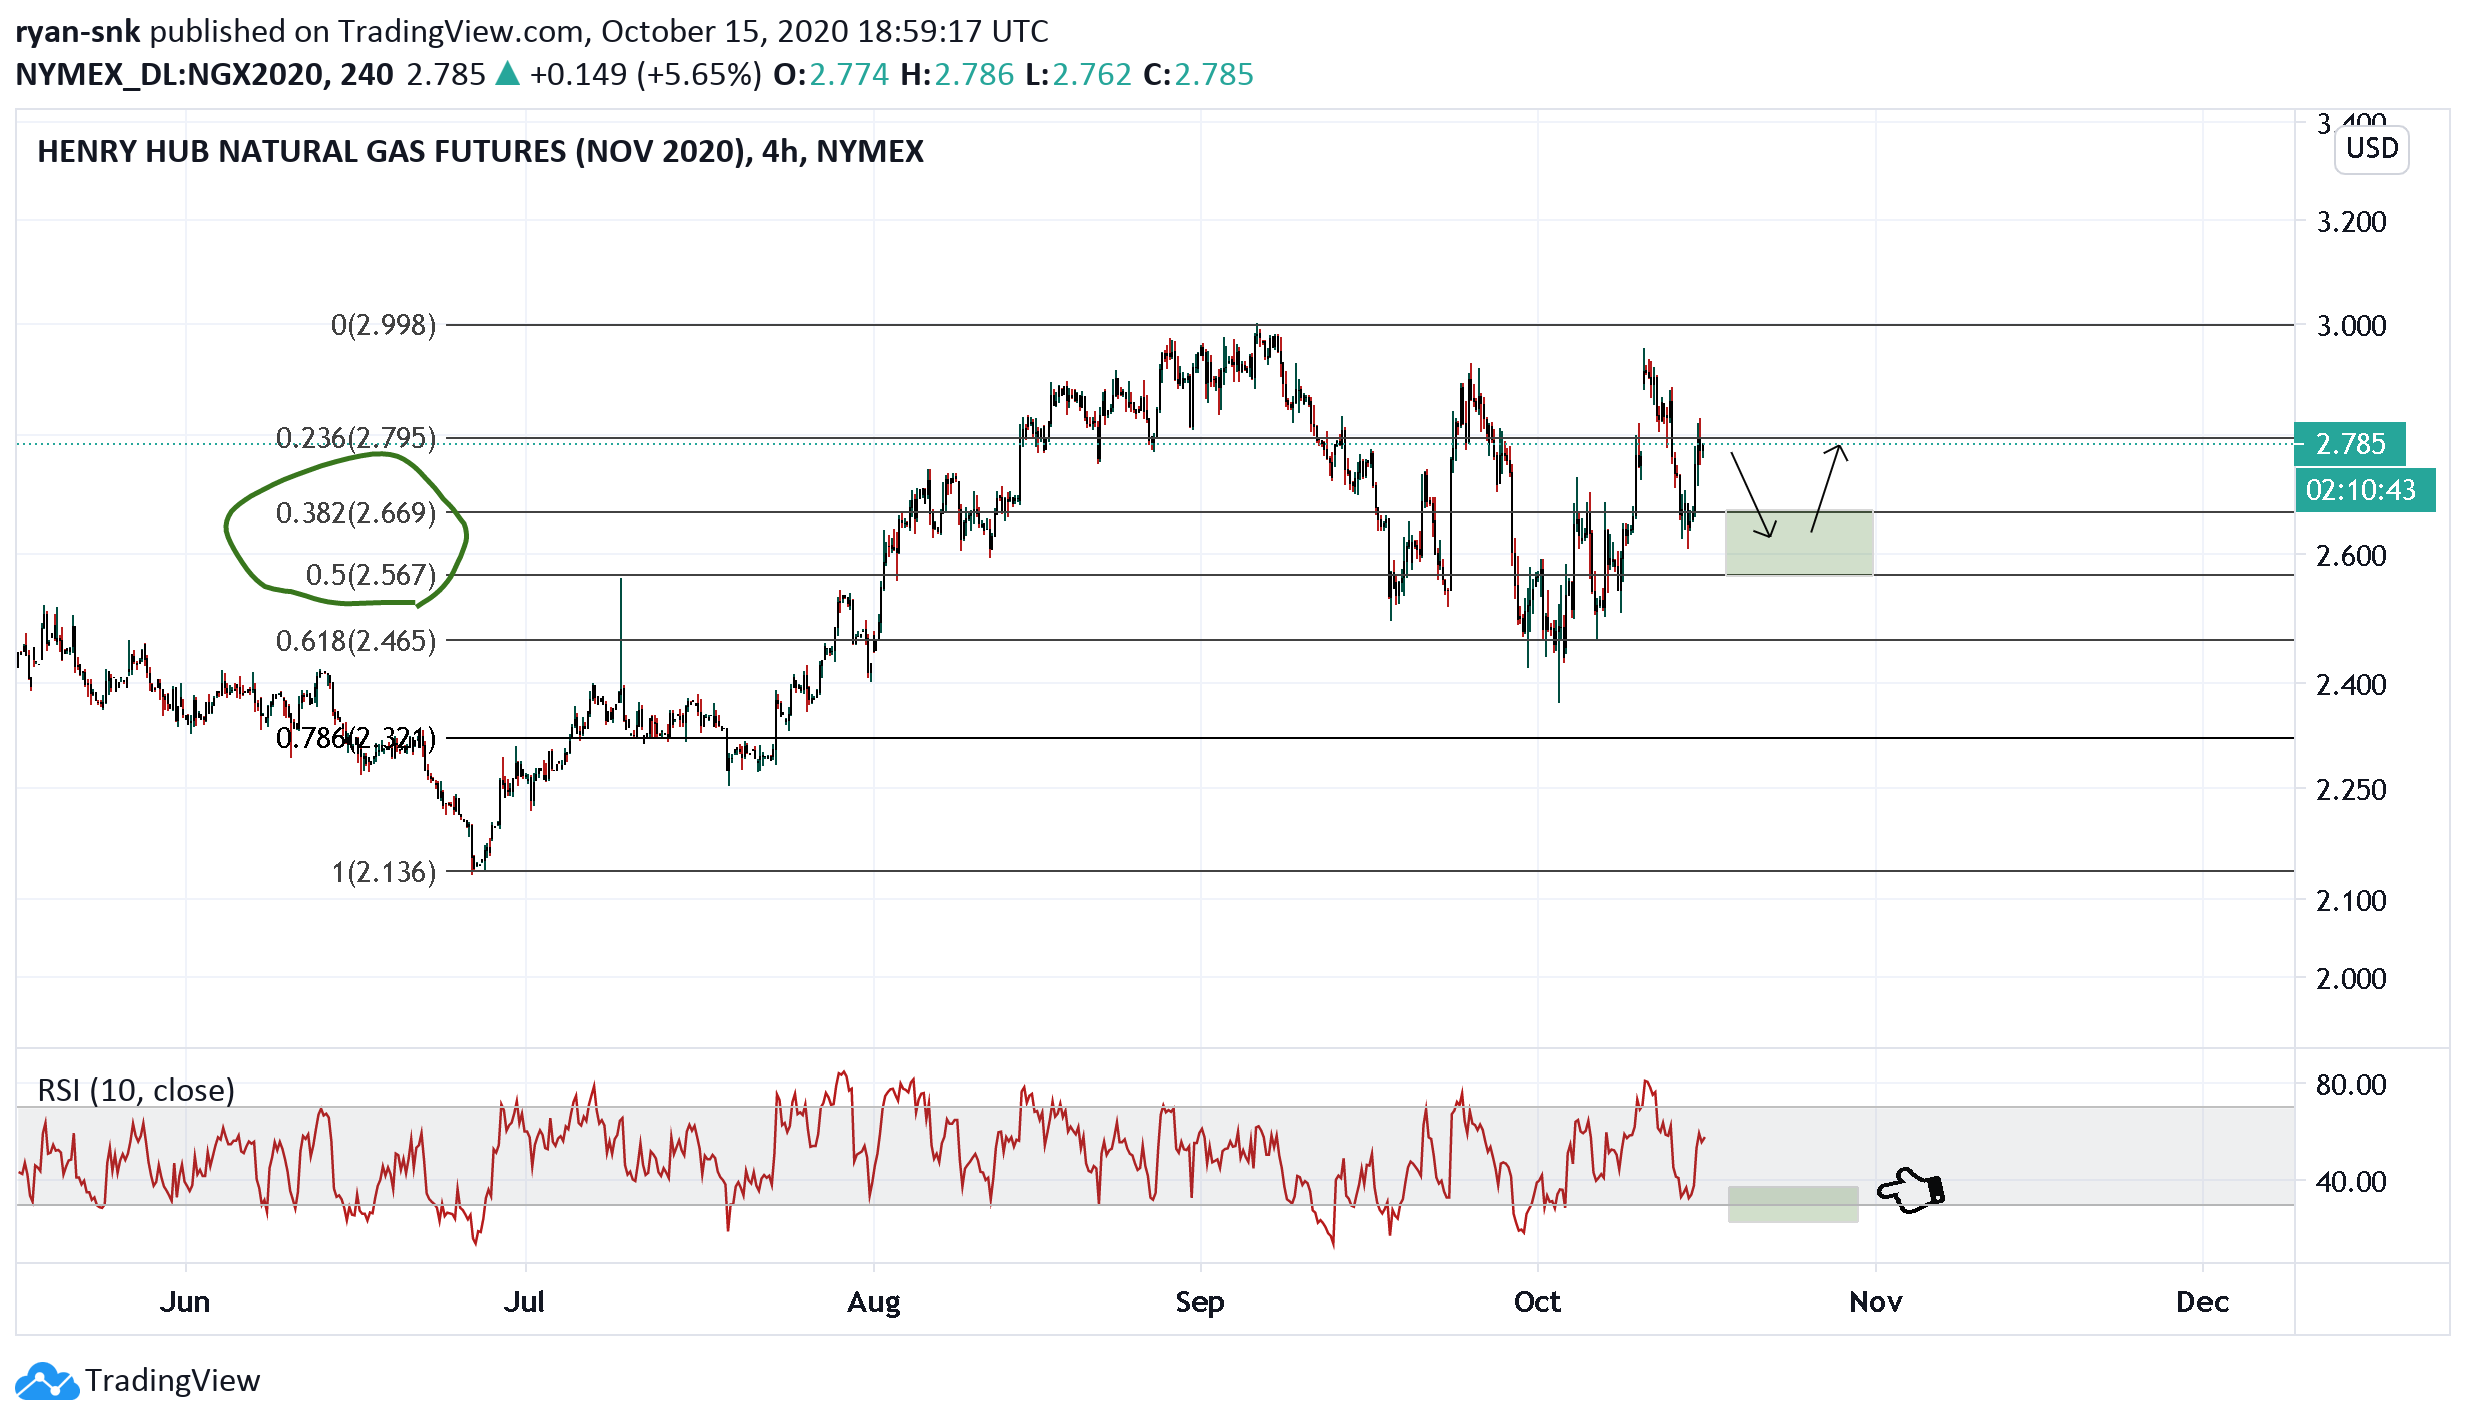Image resolution: width=2466 pixels, height=1426 pixels.
Task: Click the Dec label on time axis
Action: point(2202,1302)
